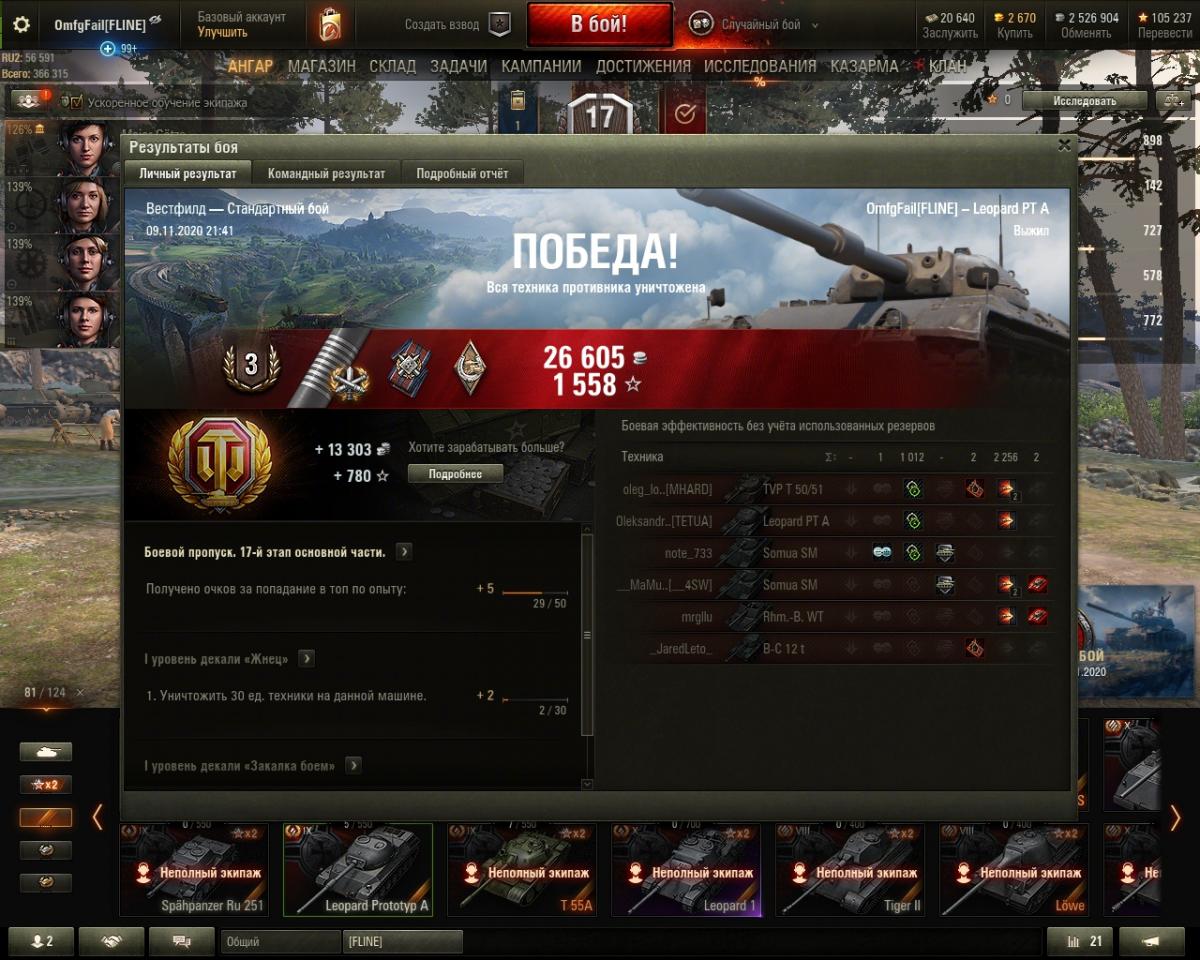Click the platoon members icon showing 2
This screenshot has height=960, width=1200.
pos(41,941)
